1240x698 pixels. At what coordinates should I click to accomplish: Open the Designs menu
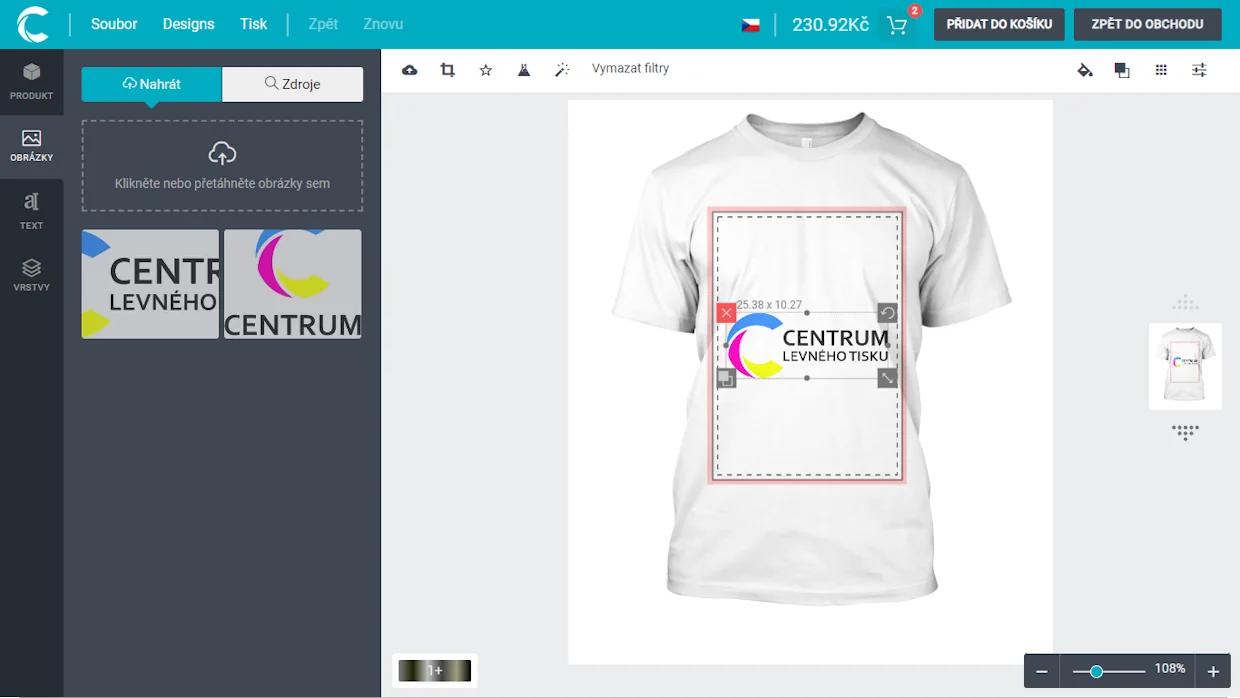click(x=189, y=24)
